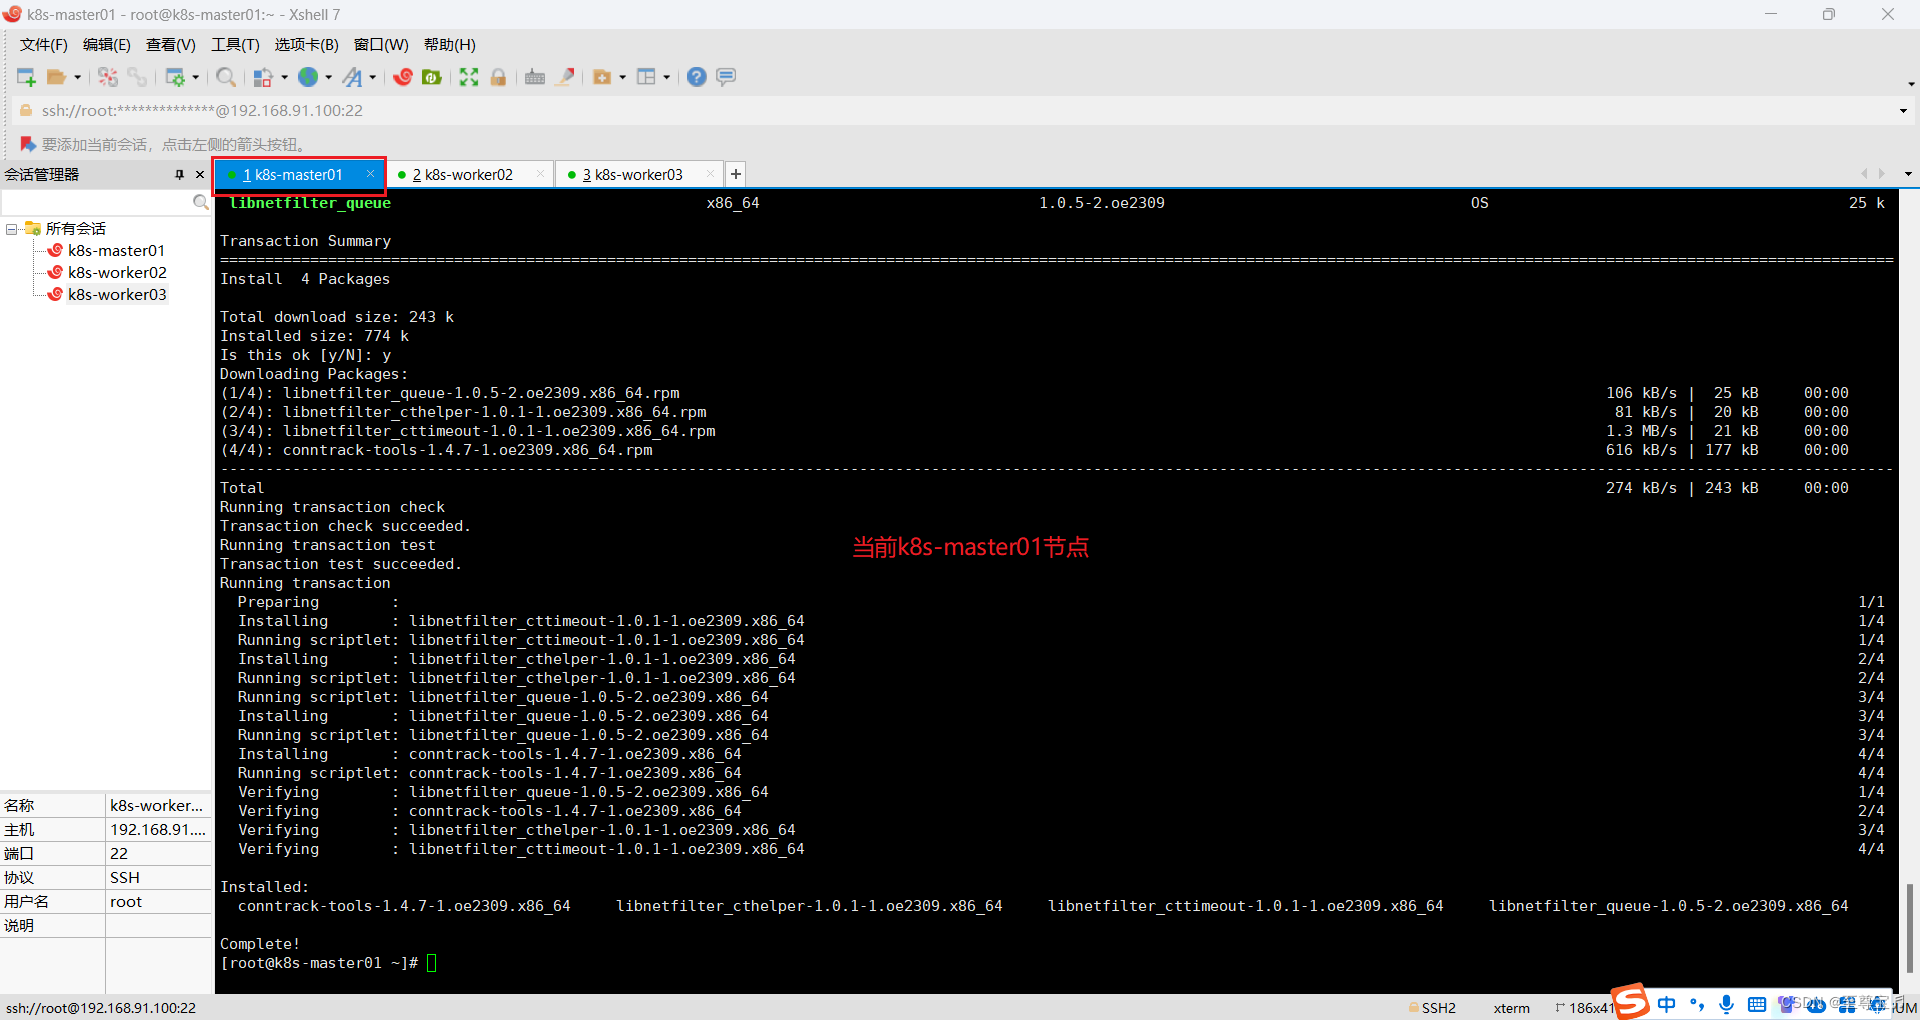The height and width of the screenshot is (1020, 1920).
Task: Click the Reconnect chain-link icon
Action: click(137, 77)
